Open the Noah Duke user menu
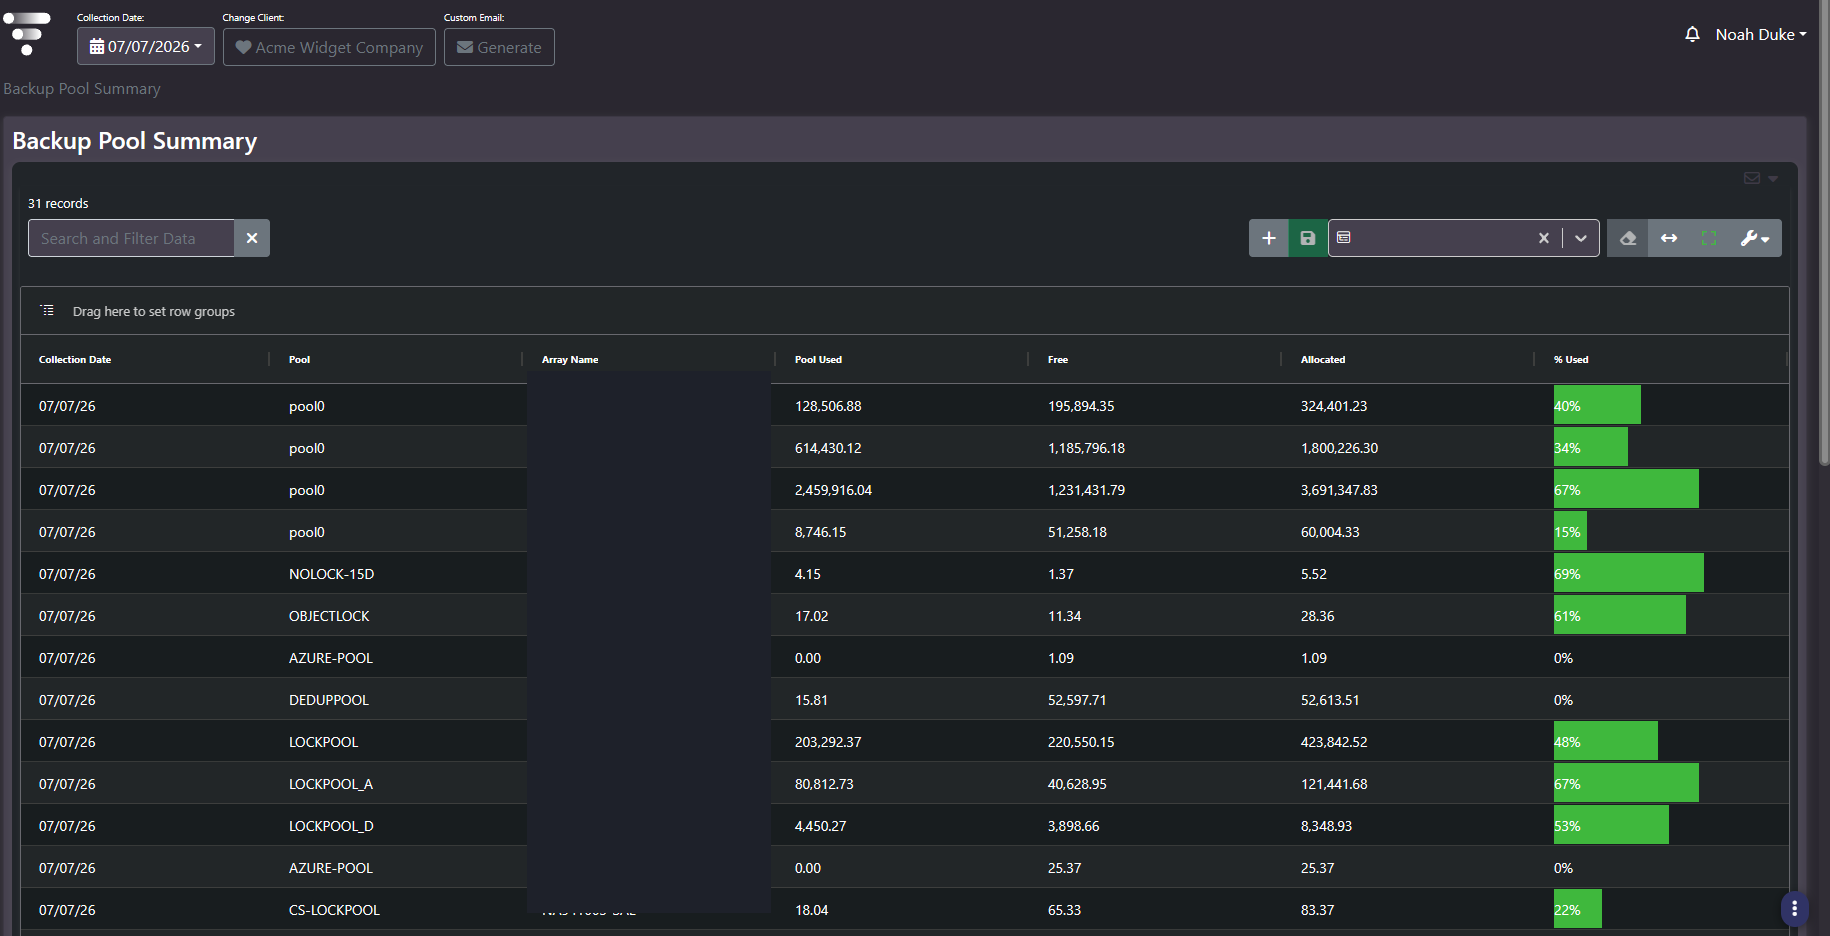The height and width of the screenshot is (936, 1830). pos(1761,34)
